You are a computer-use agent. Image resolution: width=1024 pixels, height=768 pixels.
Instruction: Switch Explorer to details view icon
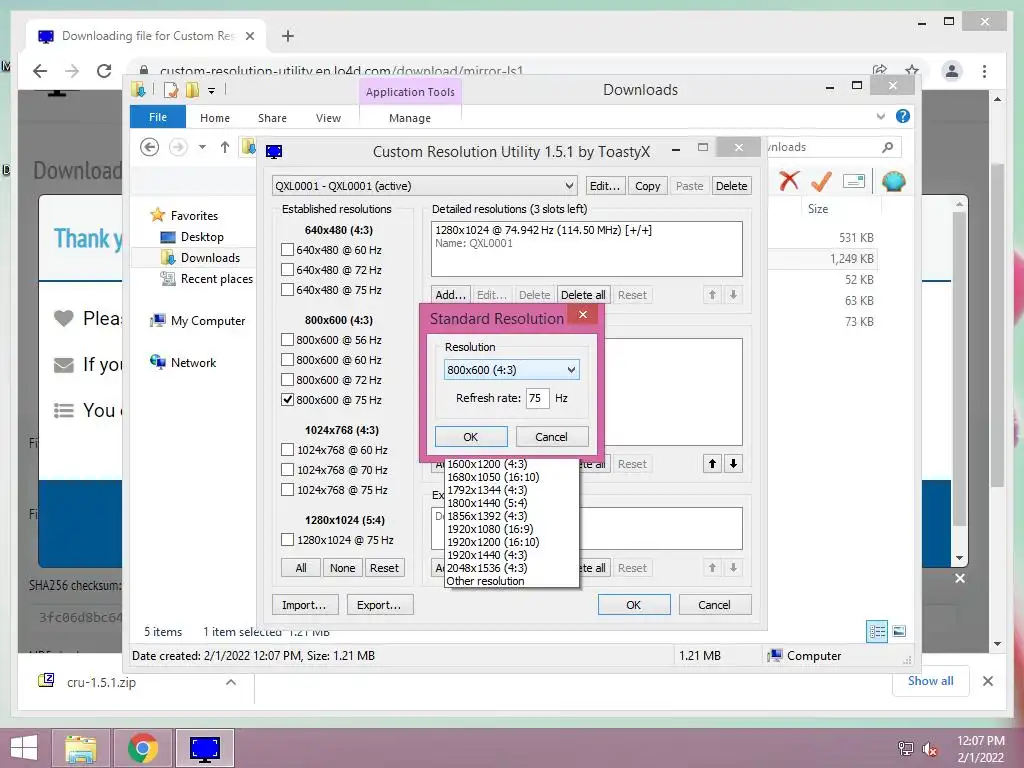[877, 632]
